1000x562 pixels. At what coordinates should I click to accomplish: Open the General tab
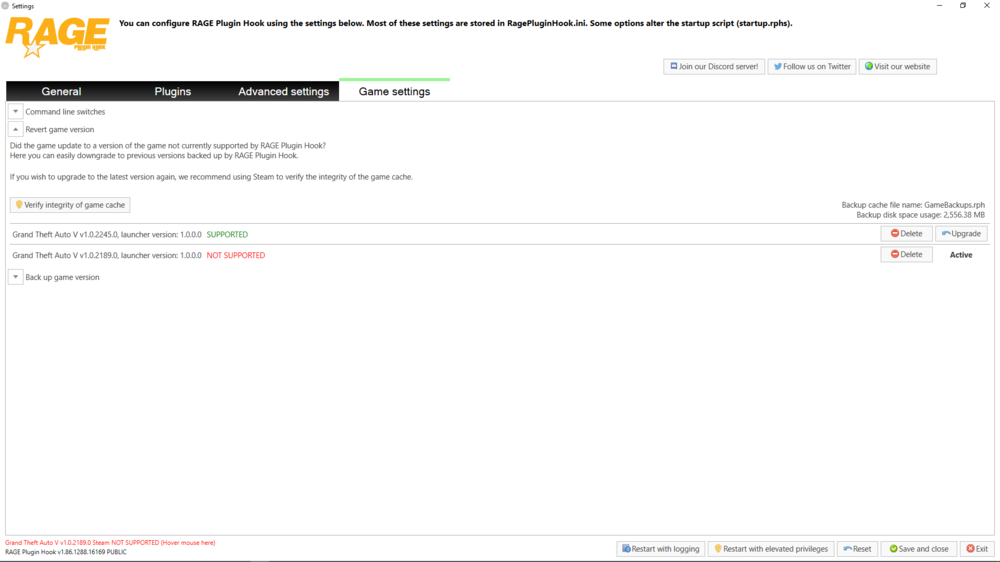tap(61, 91)
